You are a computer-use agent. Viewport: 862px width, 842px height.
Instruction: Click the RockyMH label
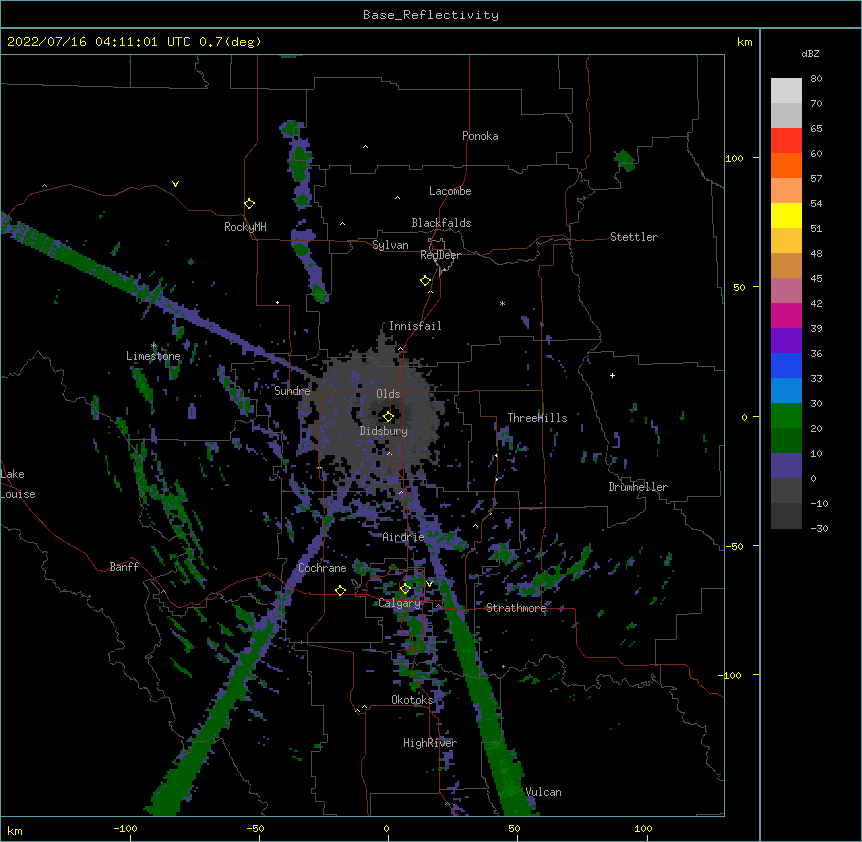click(245, 227)
